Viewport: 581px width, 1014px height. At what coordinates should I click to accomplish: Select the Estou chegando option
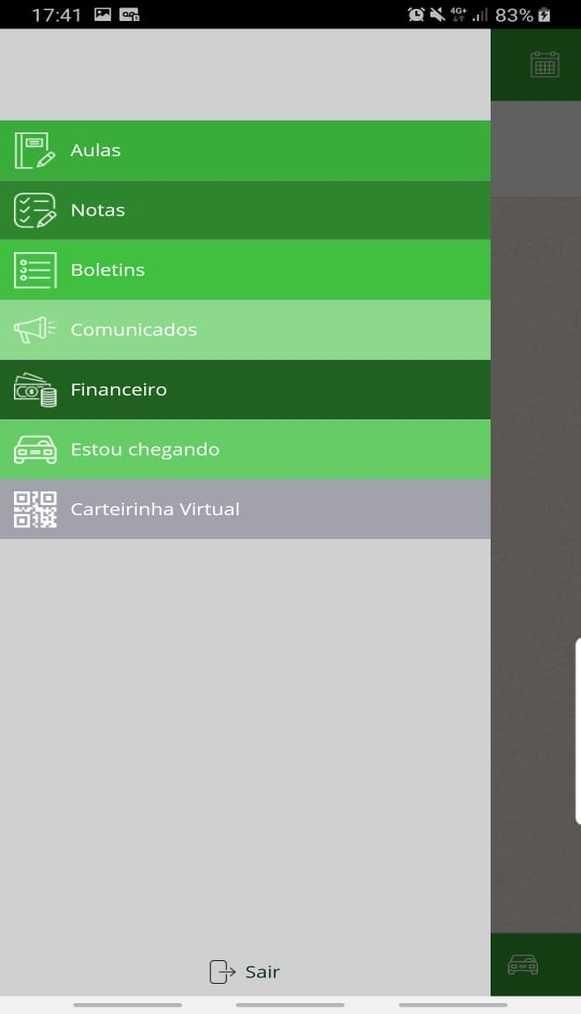pyautogui.click(x=245, y=449)
